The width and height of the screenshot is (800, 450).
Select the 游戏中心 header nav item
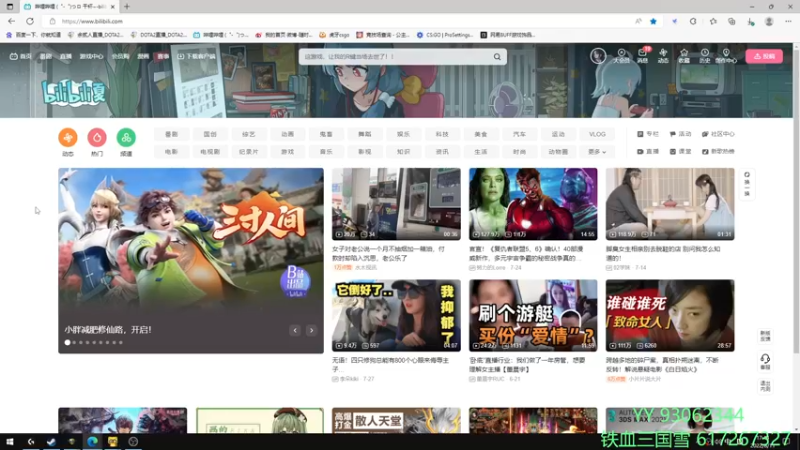91,56
